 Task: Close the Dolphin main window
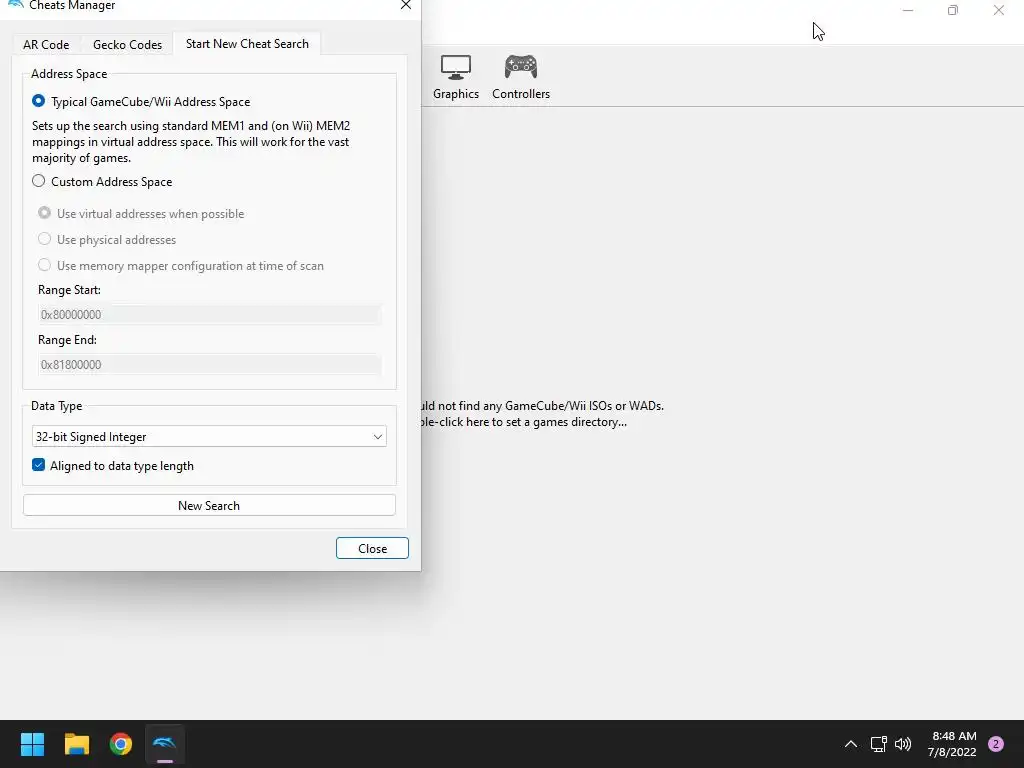point(999,10)
